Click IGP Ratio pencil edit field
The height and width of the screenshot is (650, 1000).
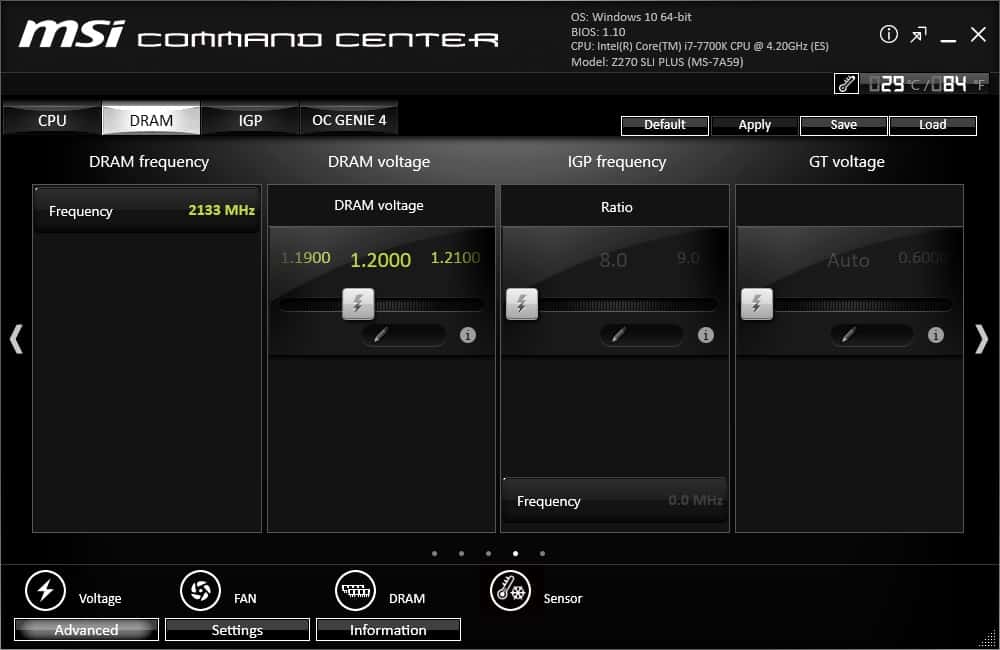pos(641,335)
